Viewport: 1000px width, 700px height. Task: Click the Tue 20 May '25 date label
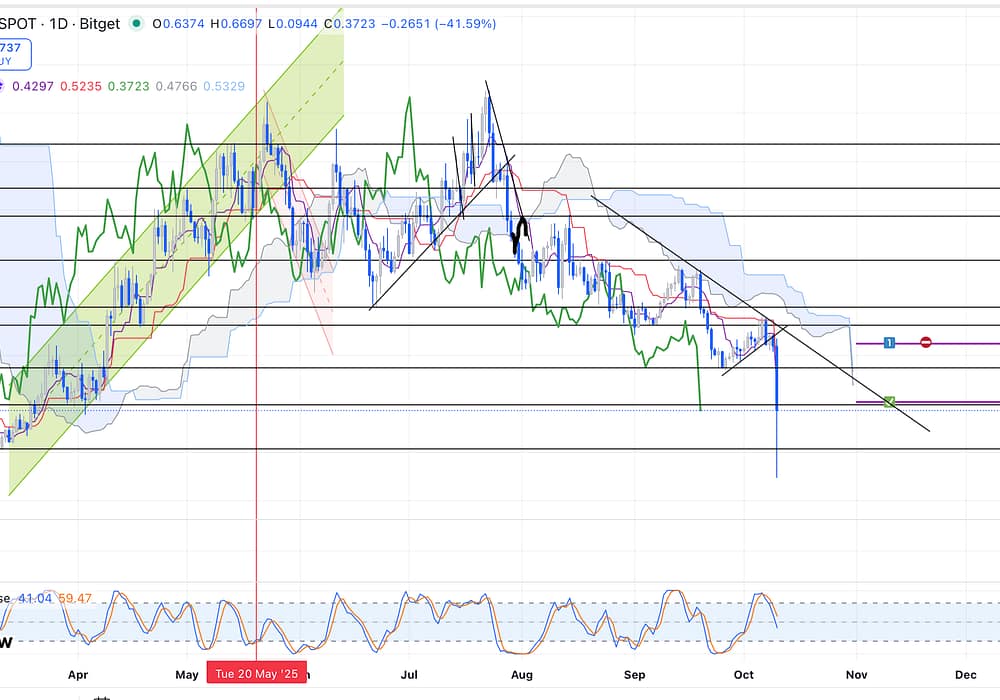click(x=257, y=674)
